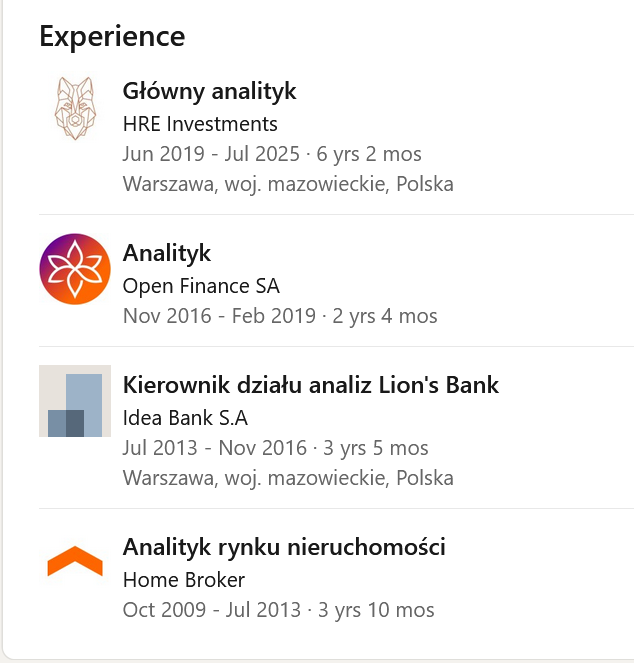Select the Nov 2016 - Feb 2019 date range
The height and width of the screenshot is (663, 634).
click(213, 316)
